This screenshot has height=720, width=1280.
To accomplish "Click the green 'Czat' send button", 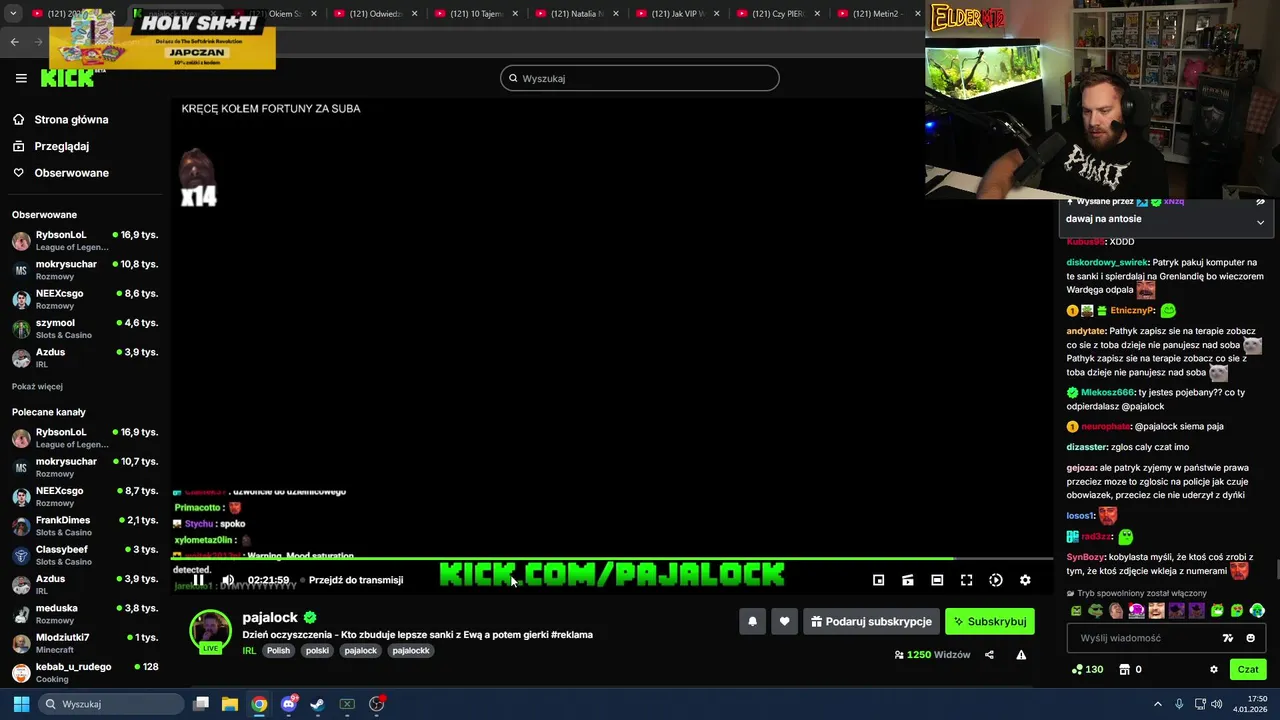I will coord(1248,669).
